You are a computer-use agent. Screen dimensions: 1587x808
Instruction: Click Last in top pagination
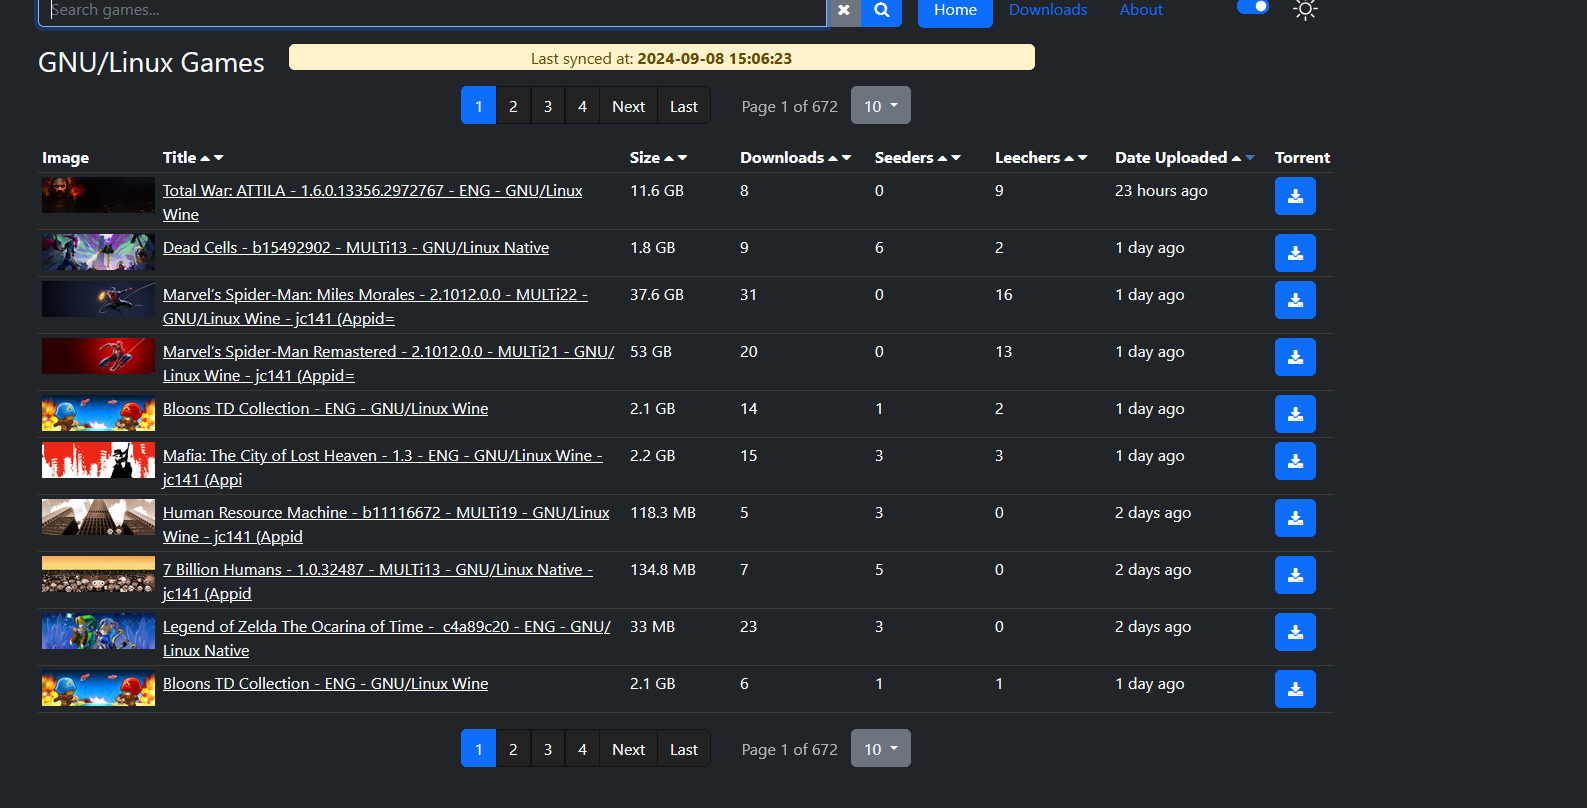684,106
